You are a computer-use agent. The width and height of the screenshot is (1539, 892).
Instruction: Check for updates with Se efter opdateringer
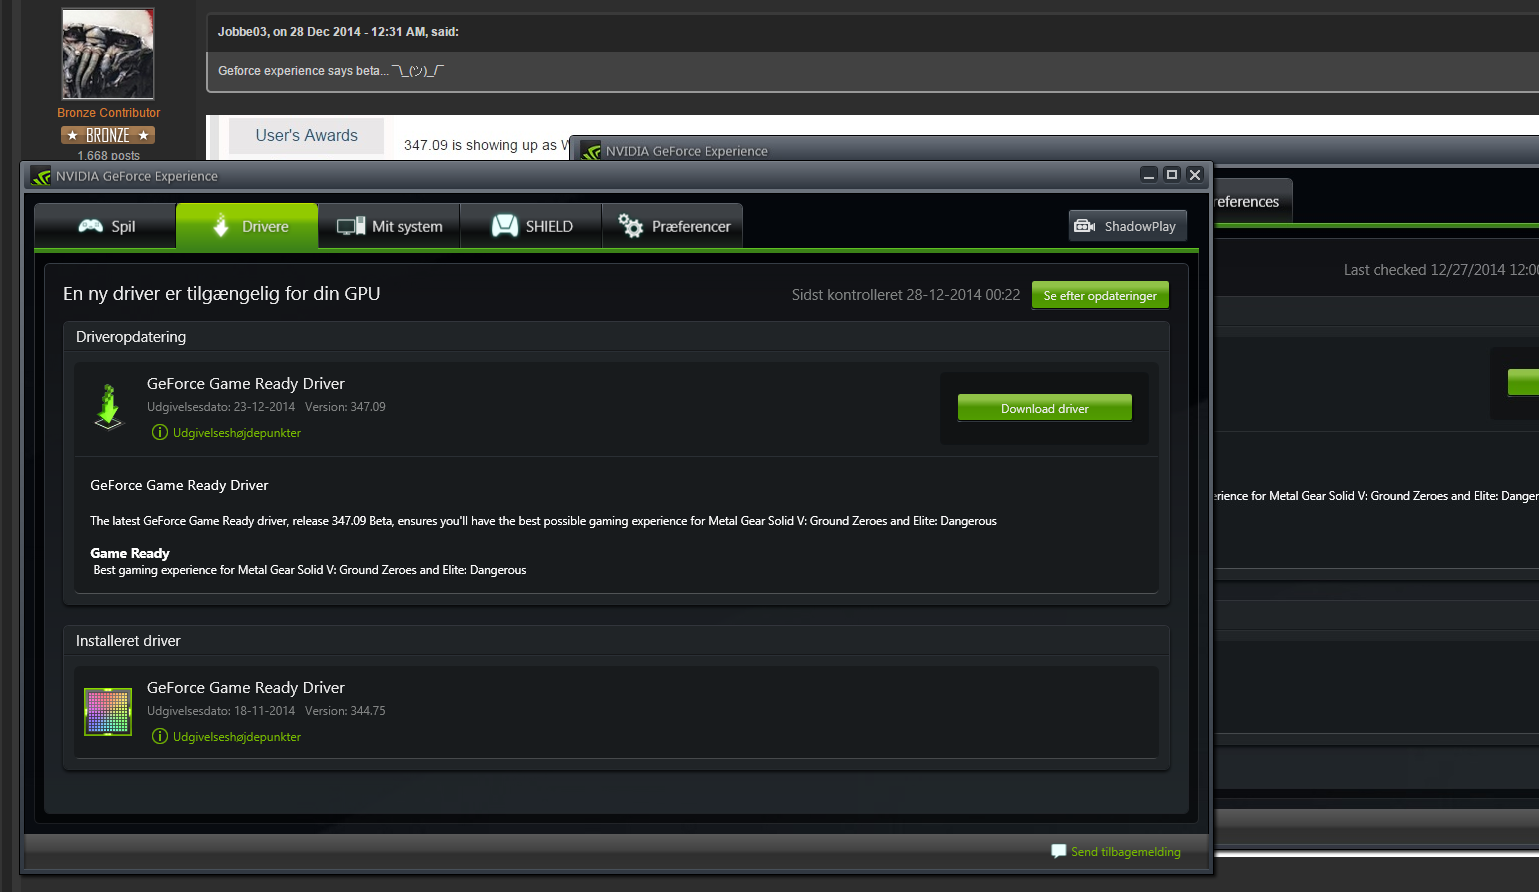point(1100,296)
